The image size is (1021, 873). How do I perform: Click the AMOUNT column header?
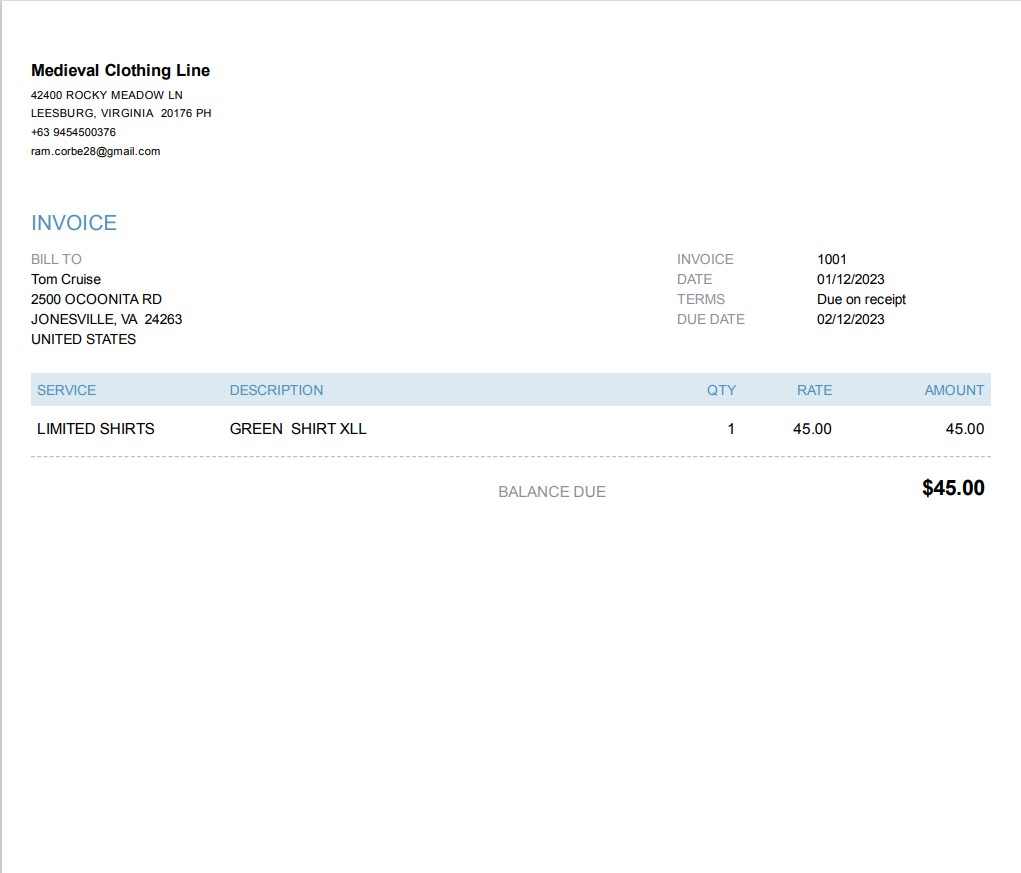[x=954, y=390]
